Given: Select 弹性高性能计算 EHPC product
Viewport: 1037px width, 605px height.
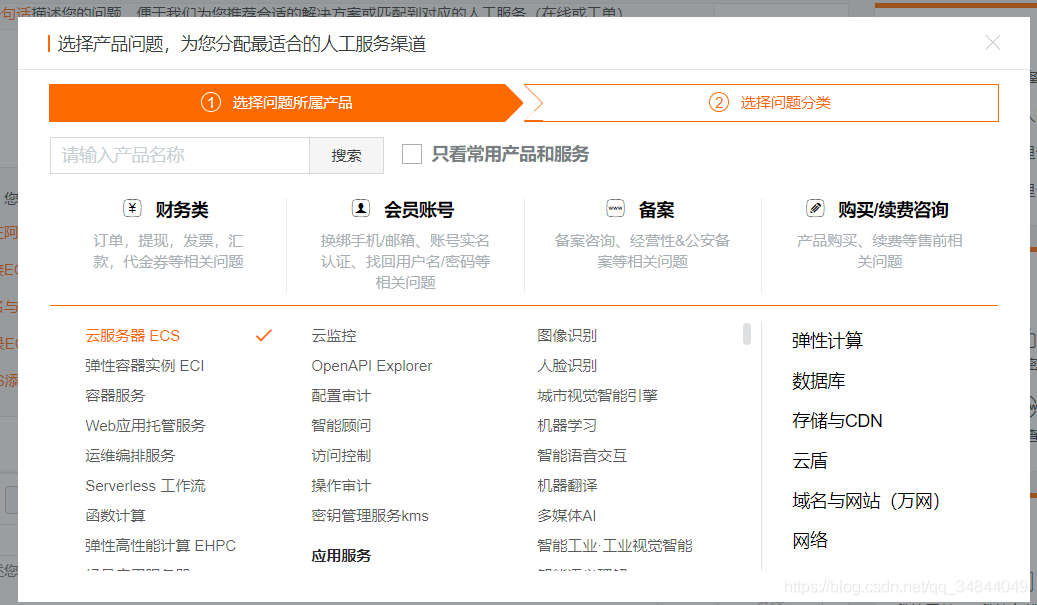Looking at the screenshot, I should pos(161,545).
